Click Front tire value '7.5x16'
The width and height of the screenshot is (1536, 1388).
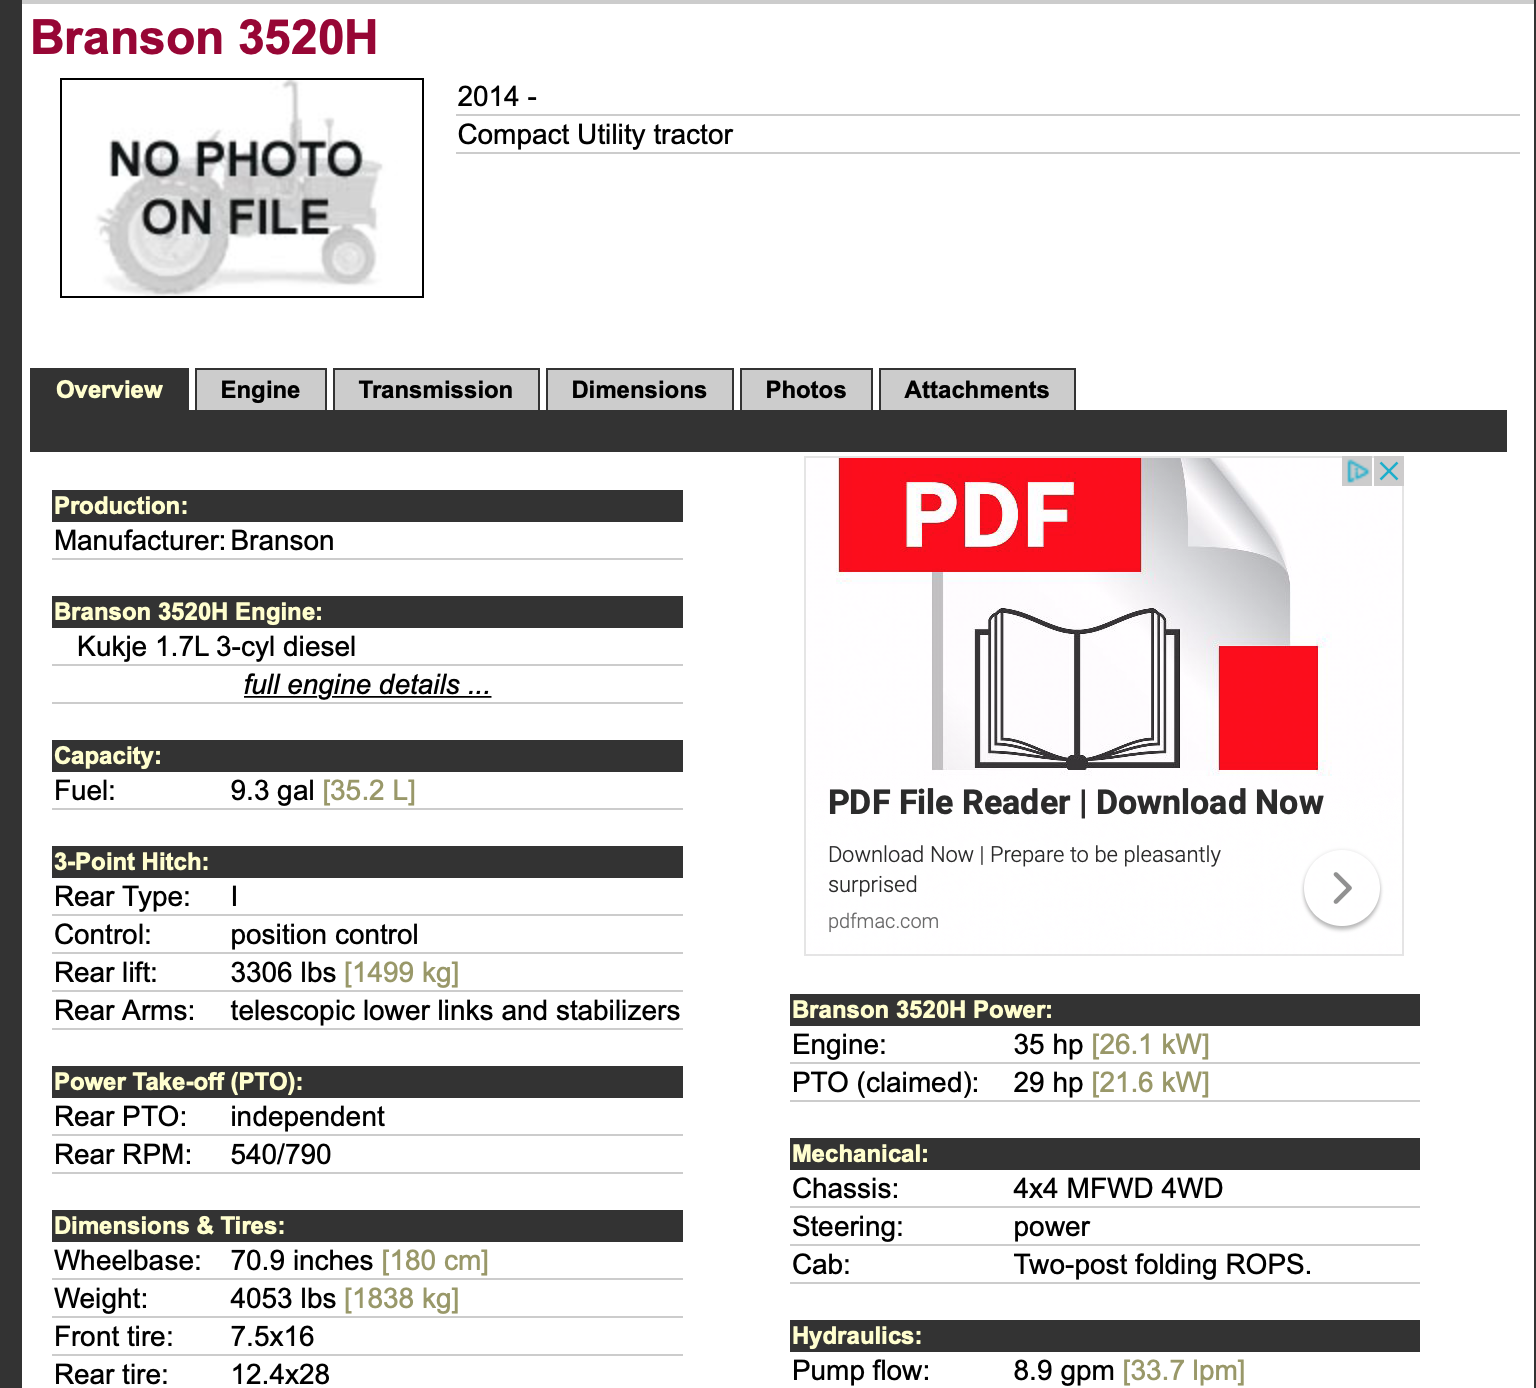(x=272, y=1337)
